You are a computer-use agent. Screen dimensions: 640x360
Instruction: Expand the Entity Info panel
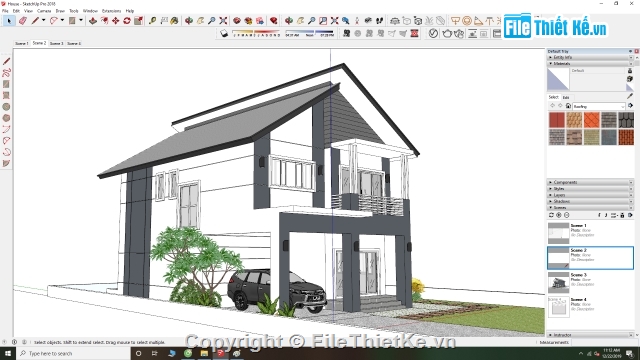coord(590,58)
